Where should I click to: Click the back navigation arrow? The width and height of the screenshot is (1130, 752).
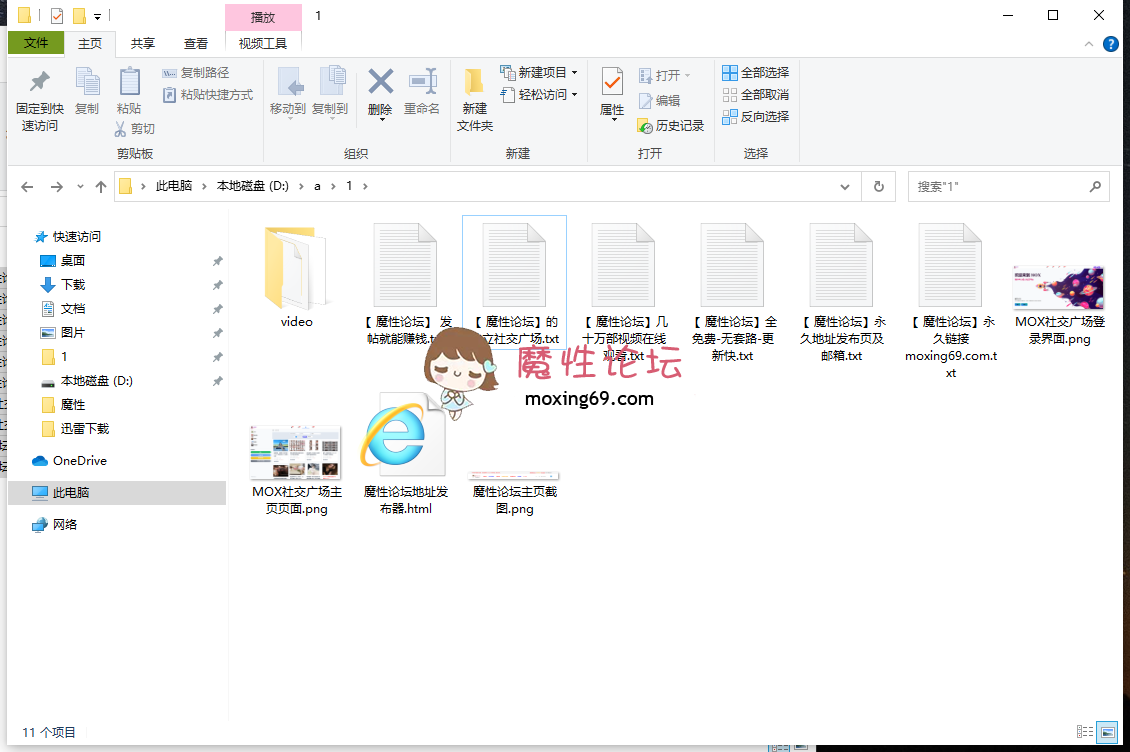tap(27, 187)
